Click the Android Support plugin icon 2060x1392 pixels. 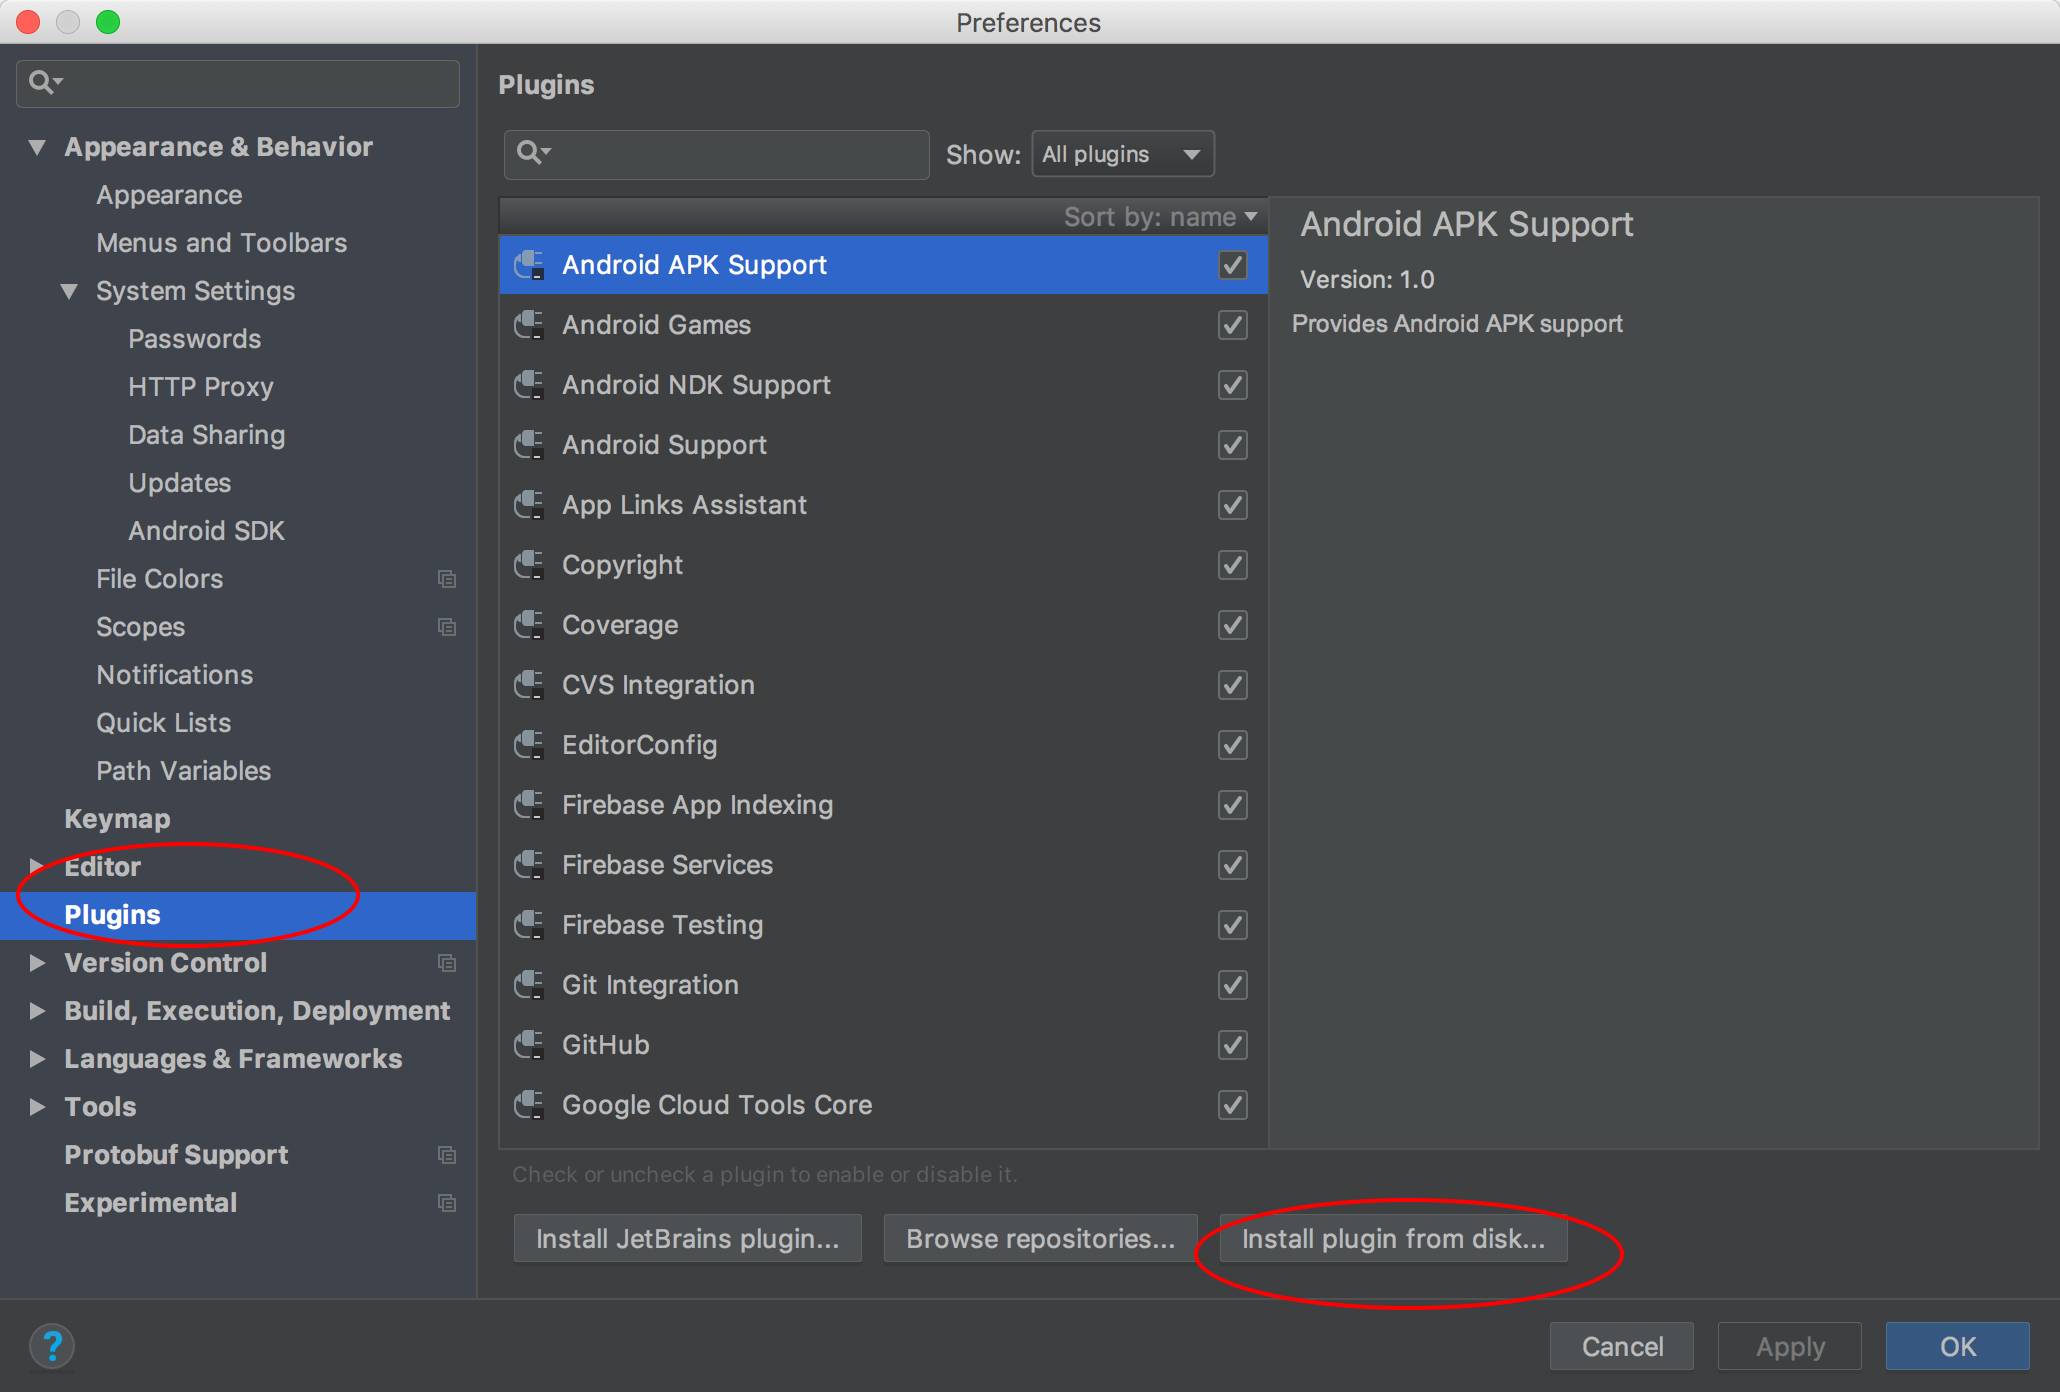tap(529, 445)
